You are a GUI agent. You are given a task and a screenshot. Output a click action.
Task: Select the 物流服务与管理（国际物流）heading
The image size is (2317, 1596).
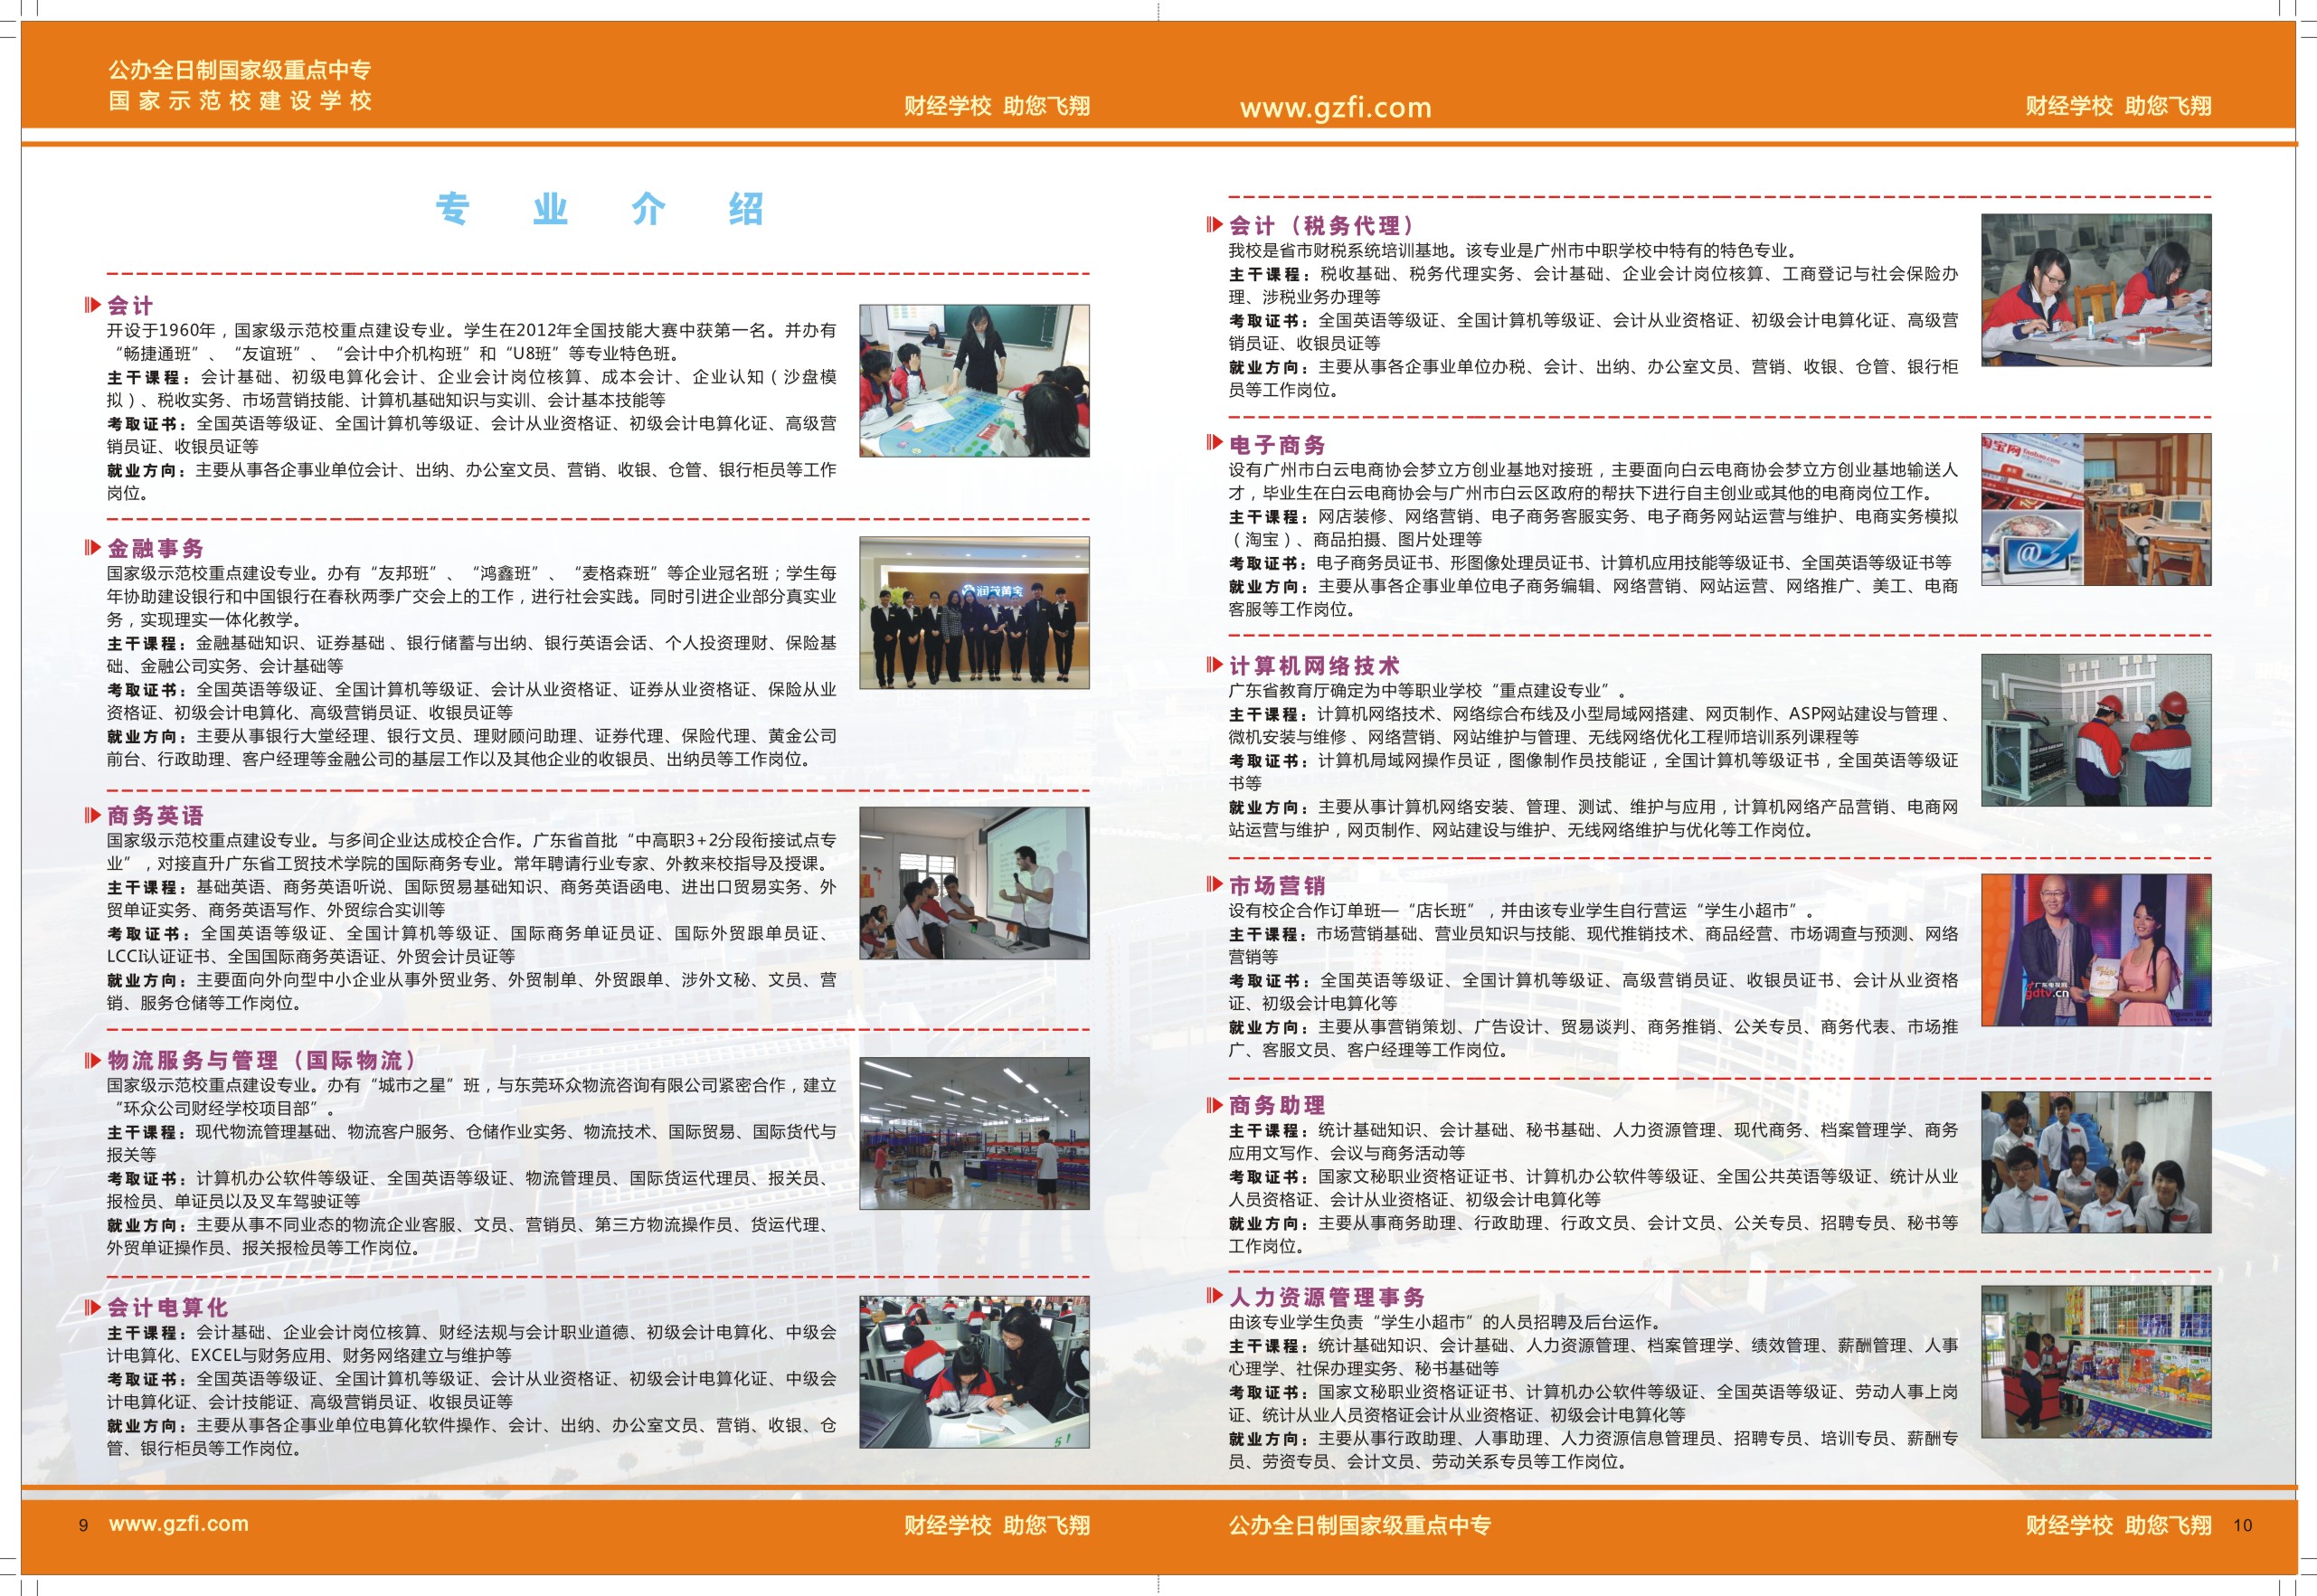click(262, 1060)
